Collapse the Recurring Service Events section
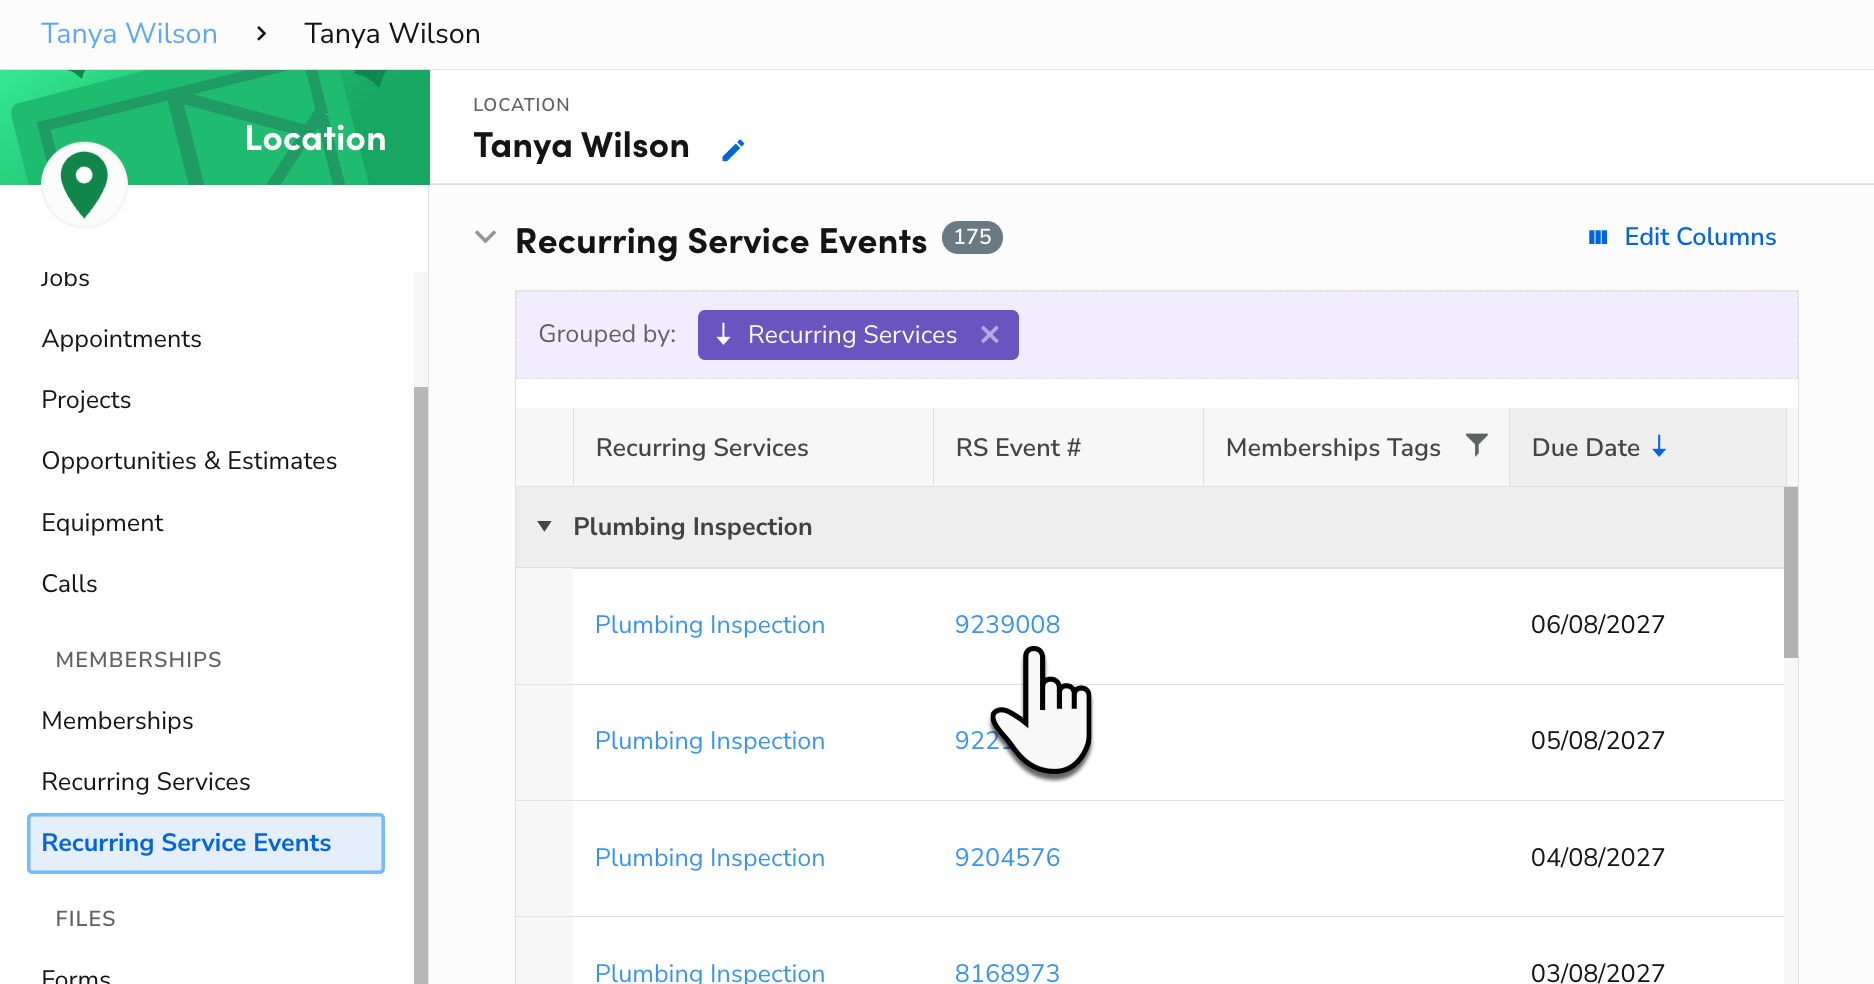 point(485,237)
